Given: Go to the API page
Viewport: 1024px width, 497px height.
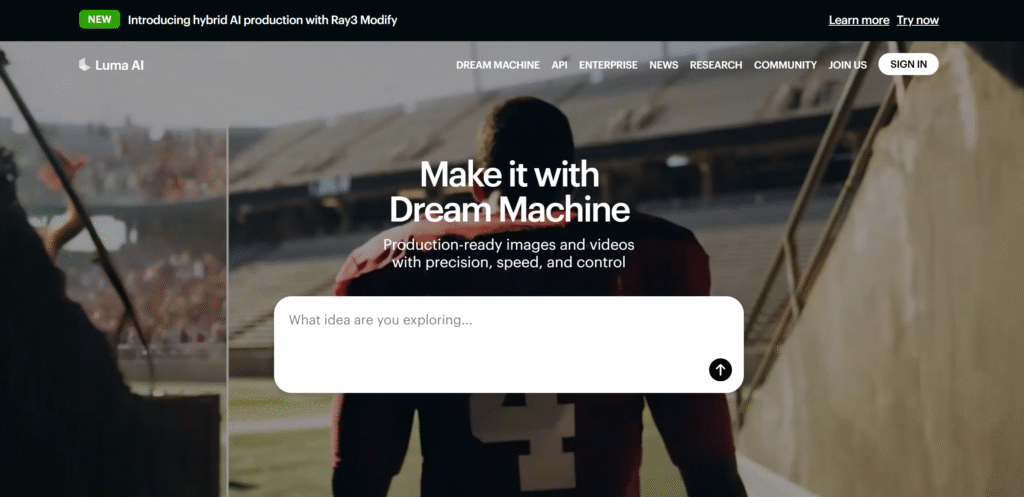Looking at the screenshot, I should click(x=559, y=65).
